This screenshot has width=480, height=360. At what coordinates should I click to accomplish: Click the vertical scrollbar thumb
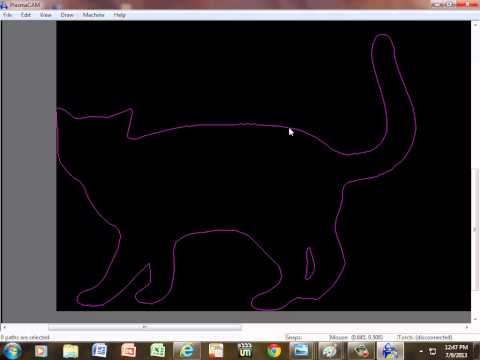475,229
